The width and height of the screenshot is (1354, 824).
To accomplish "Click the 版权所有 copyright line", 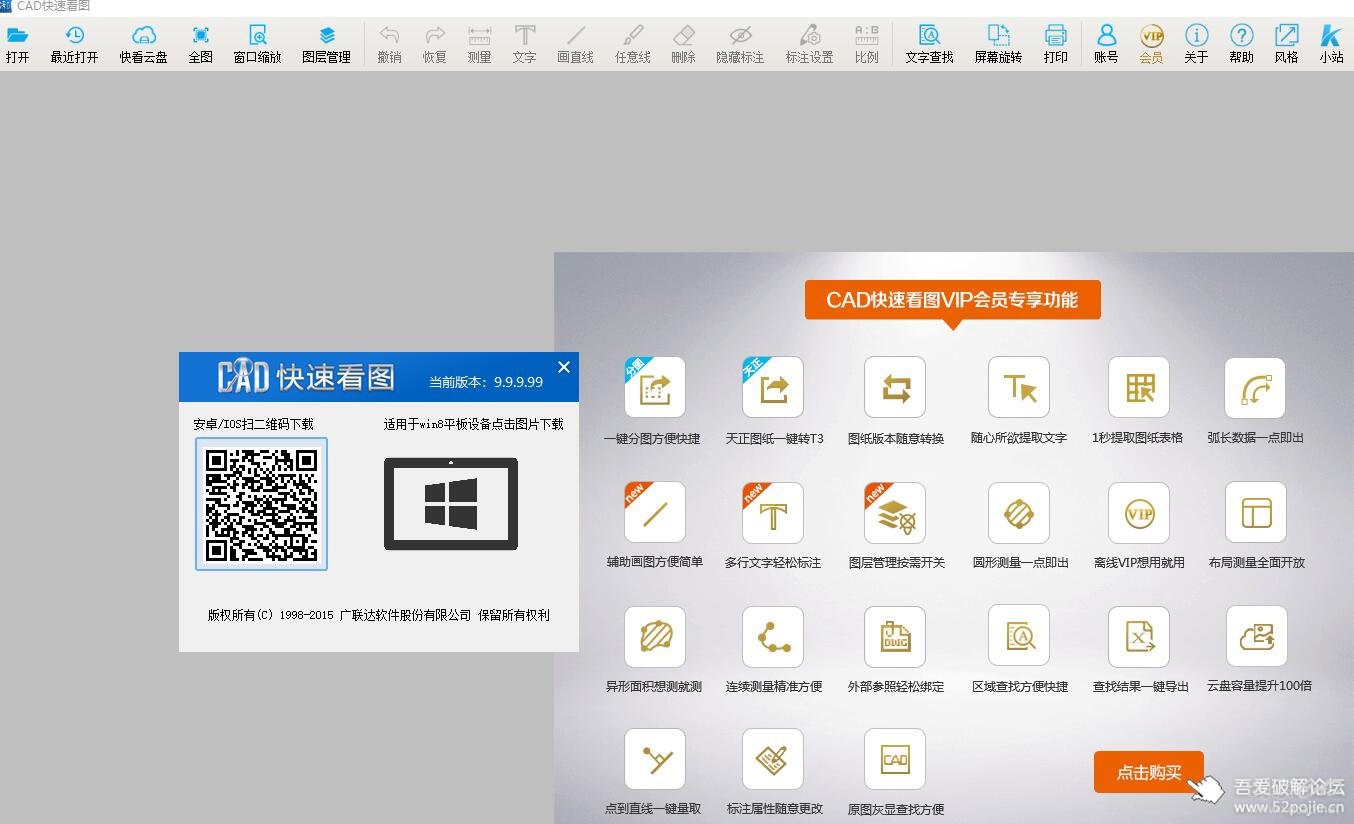I will point(378,615).
